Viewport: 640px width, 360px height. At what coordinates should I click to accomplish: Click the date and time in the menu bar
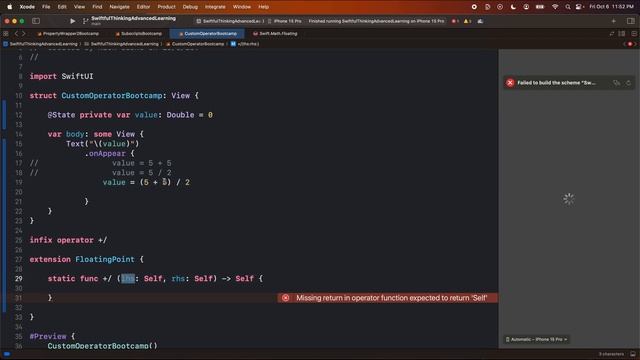click(x=611, y=7)
